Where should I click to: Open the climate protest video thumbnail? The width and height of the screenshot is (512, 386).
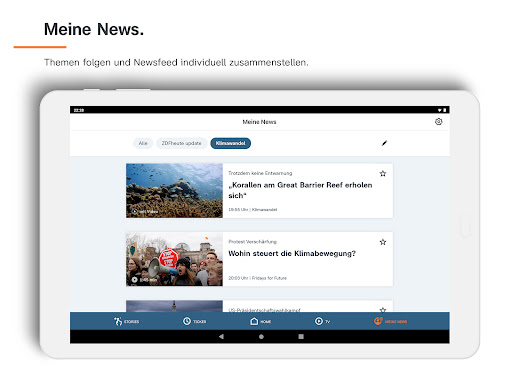tap(174, 259)
